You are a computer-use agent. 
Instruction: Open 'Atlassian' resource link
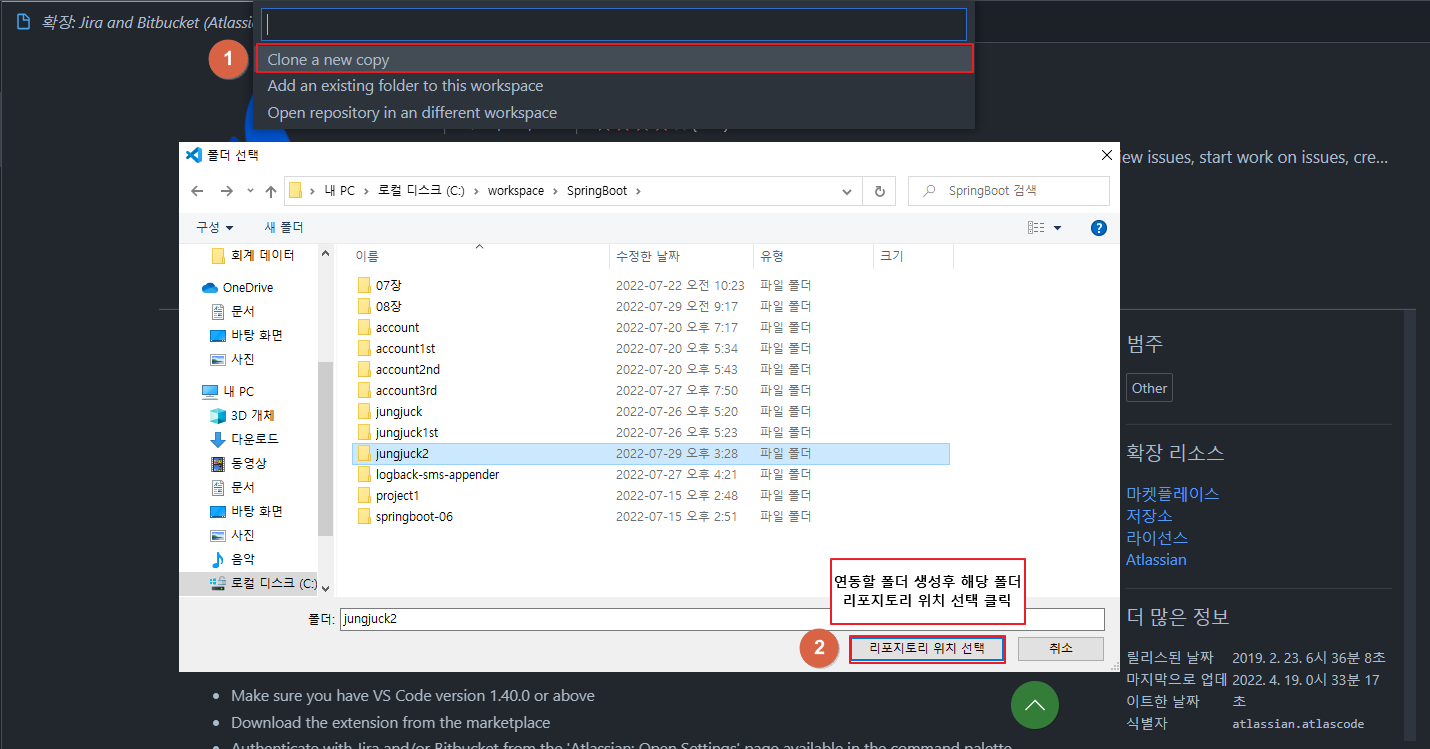(x=1156, y=560)
